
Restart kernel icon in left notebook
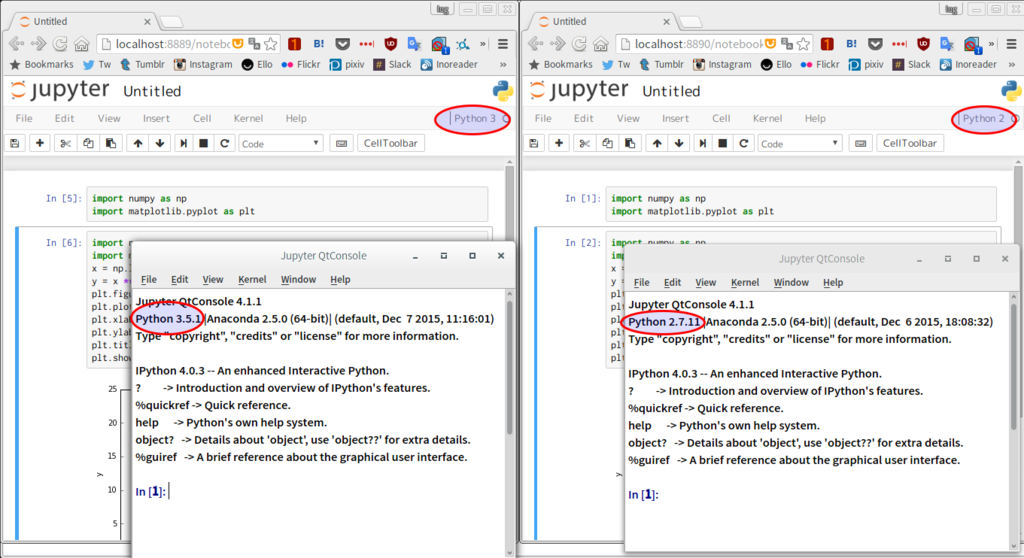click(225, 143)
